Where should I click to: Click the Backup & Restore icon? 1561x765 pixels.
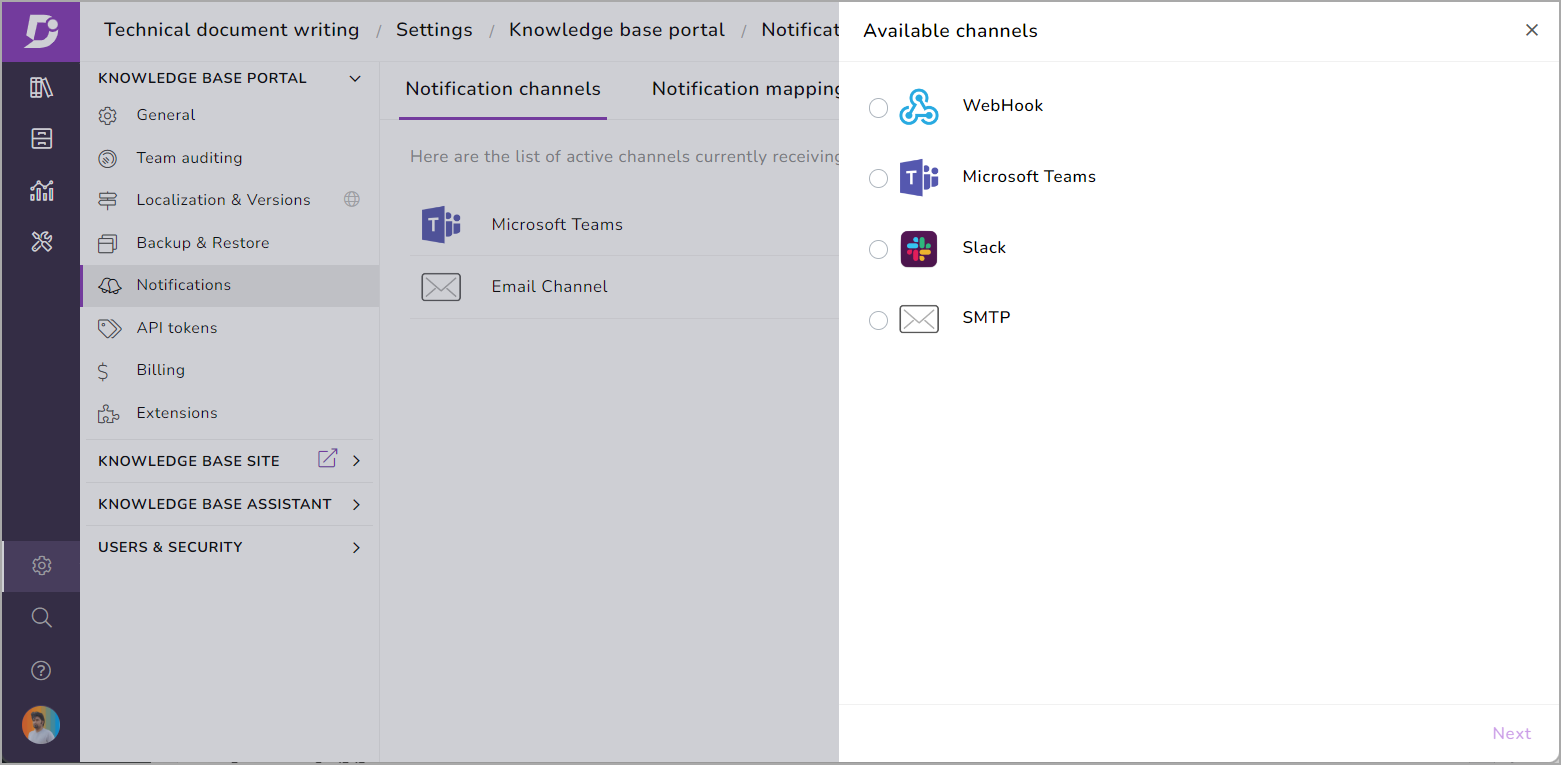tap(108, 243)
